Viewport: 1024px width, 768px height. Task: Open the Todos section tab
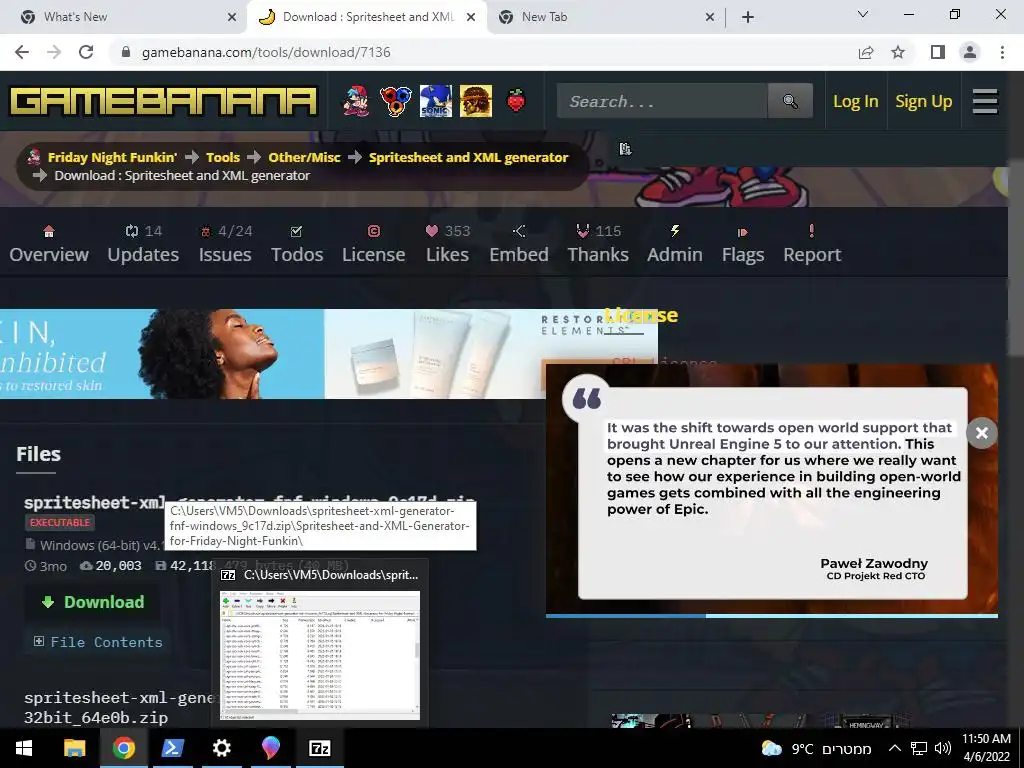pyautogui.click(x=297, y=242)
